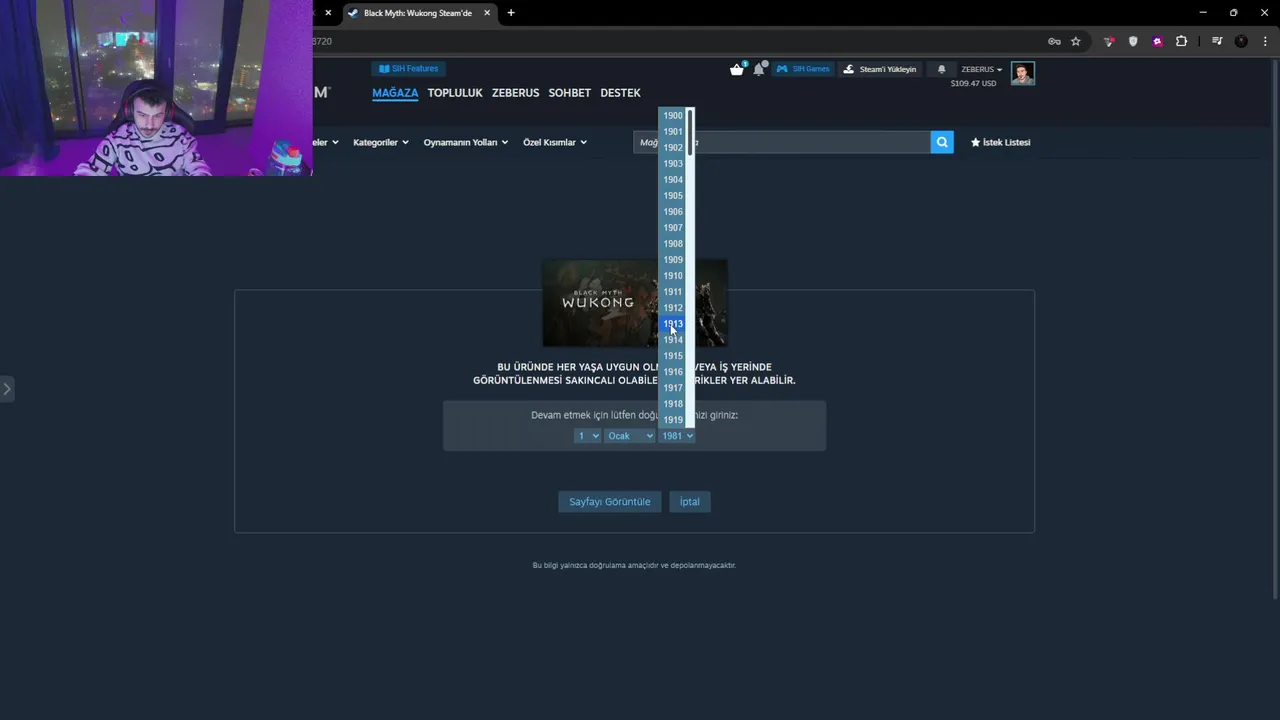Open the DESTEK support menu
This screenshot has width=1280, height=720.
(x=620, y=93)
